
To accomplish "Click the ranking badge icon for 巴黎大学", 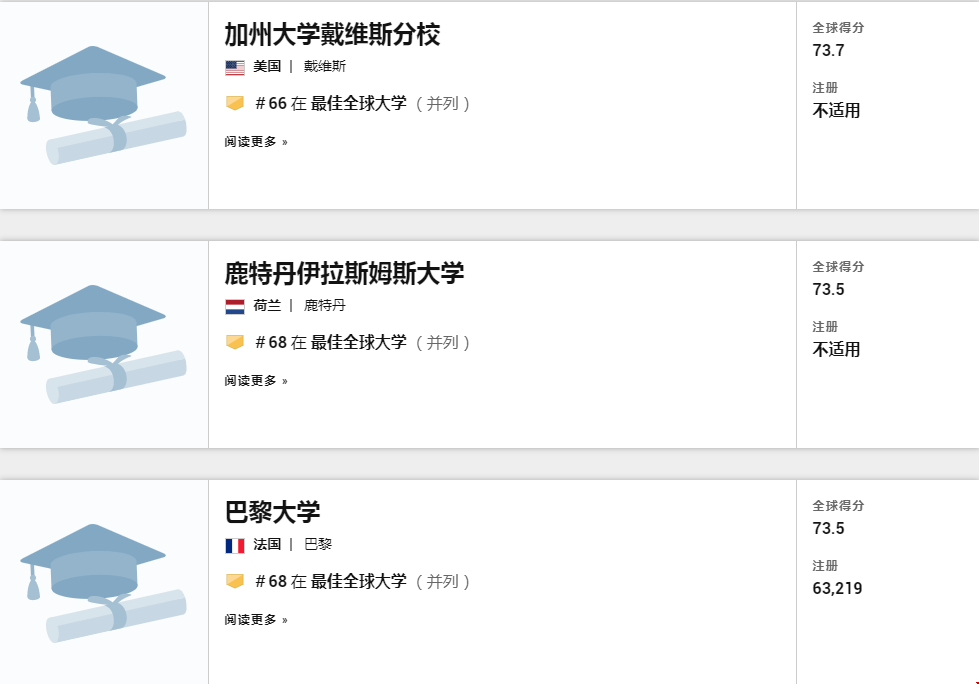I will (x=235, y=581).
